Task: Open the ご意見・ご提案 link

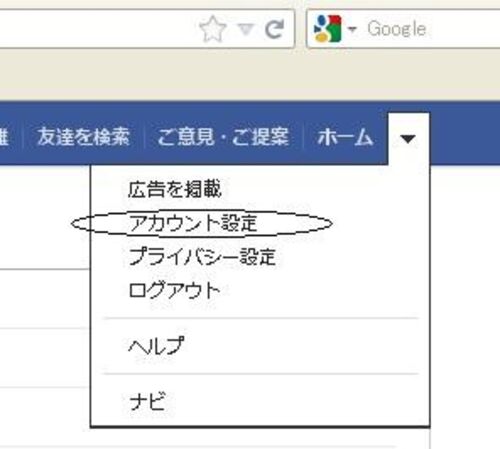Action: click(x=223, y=137)
